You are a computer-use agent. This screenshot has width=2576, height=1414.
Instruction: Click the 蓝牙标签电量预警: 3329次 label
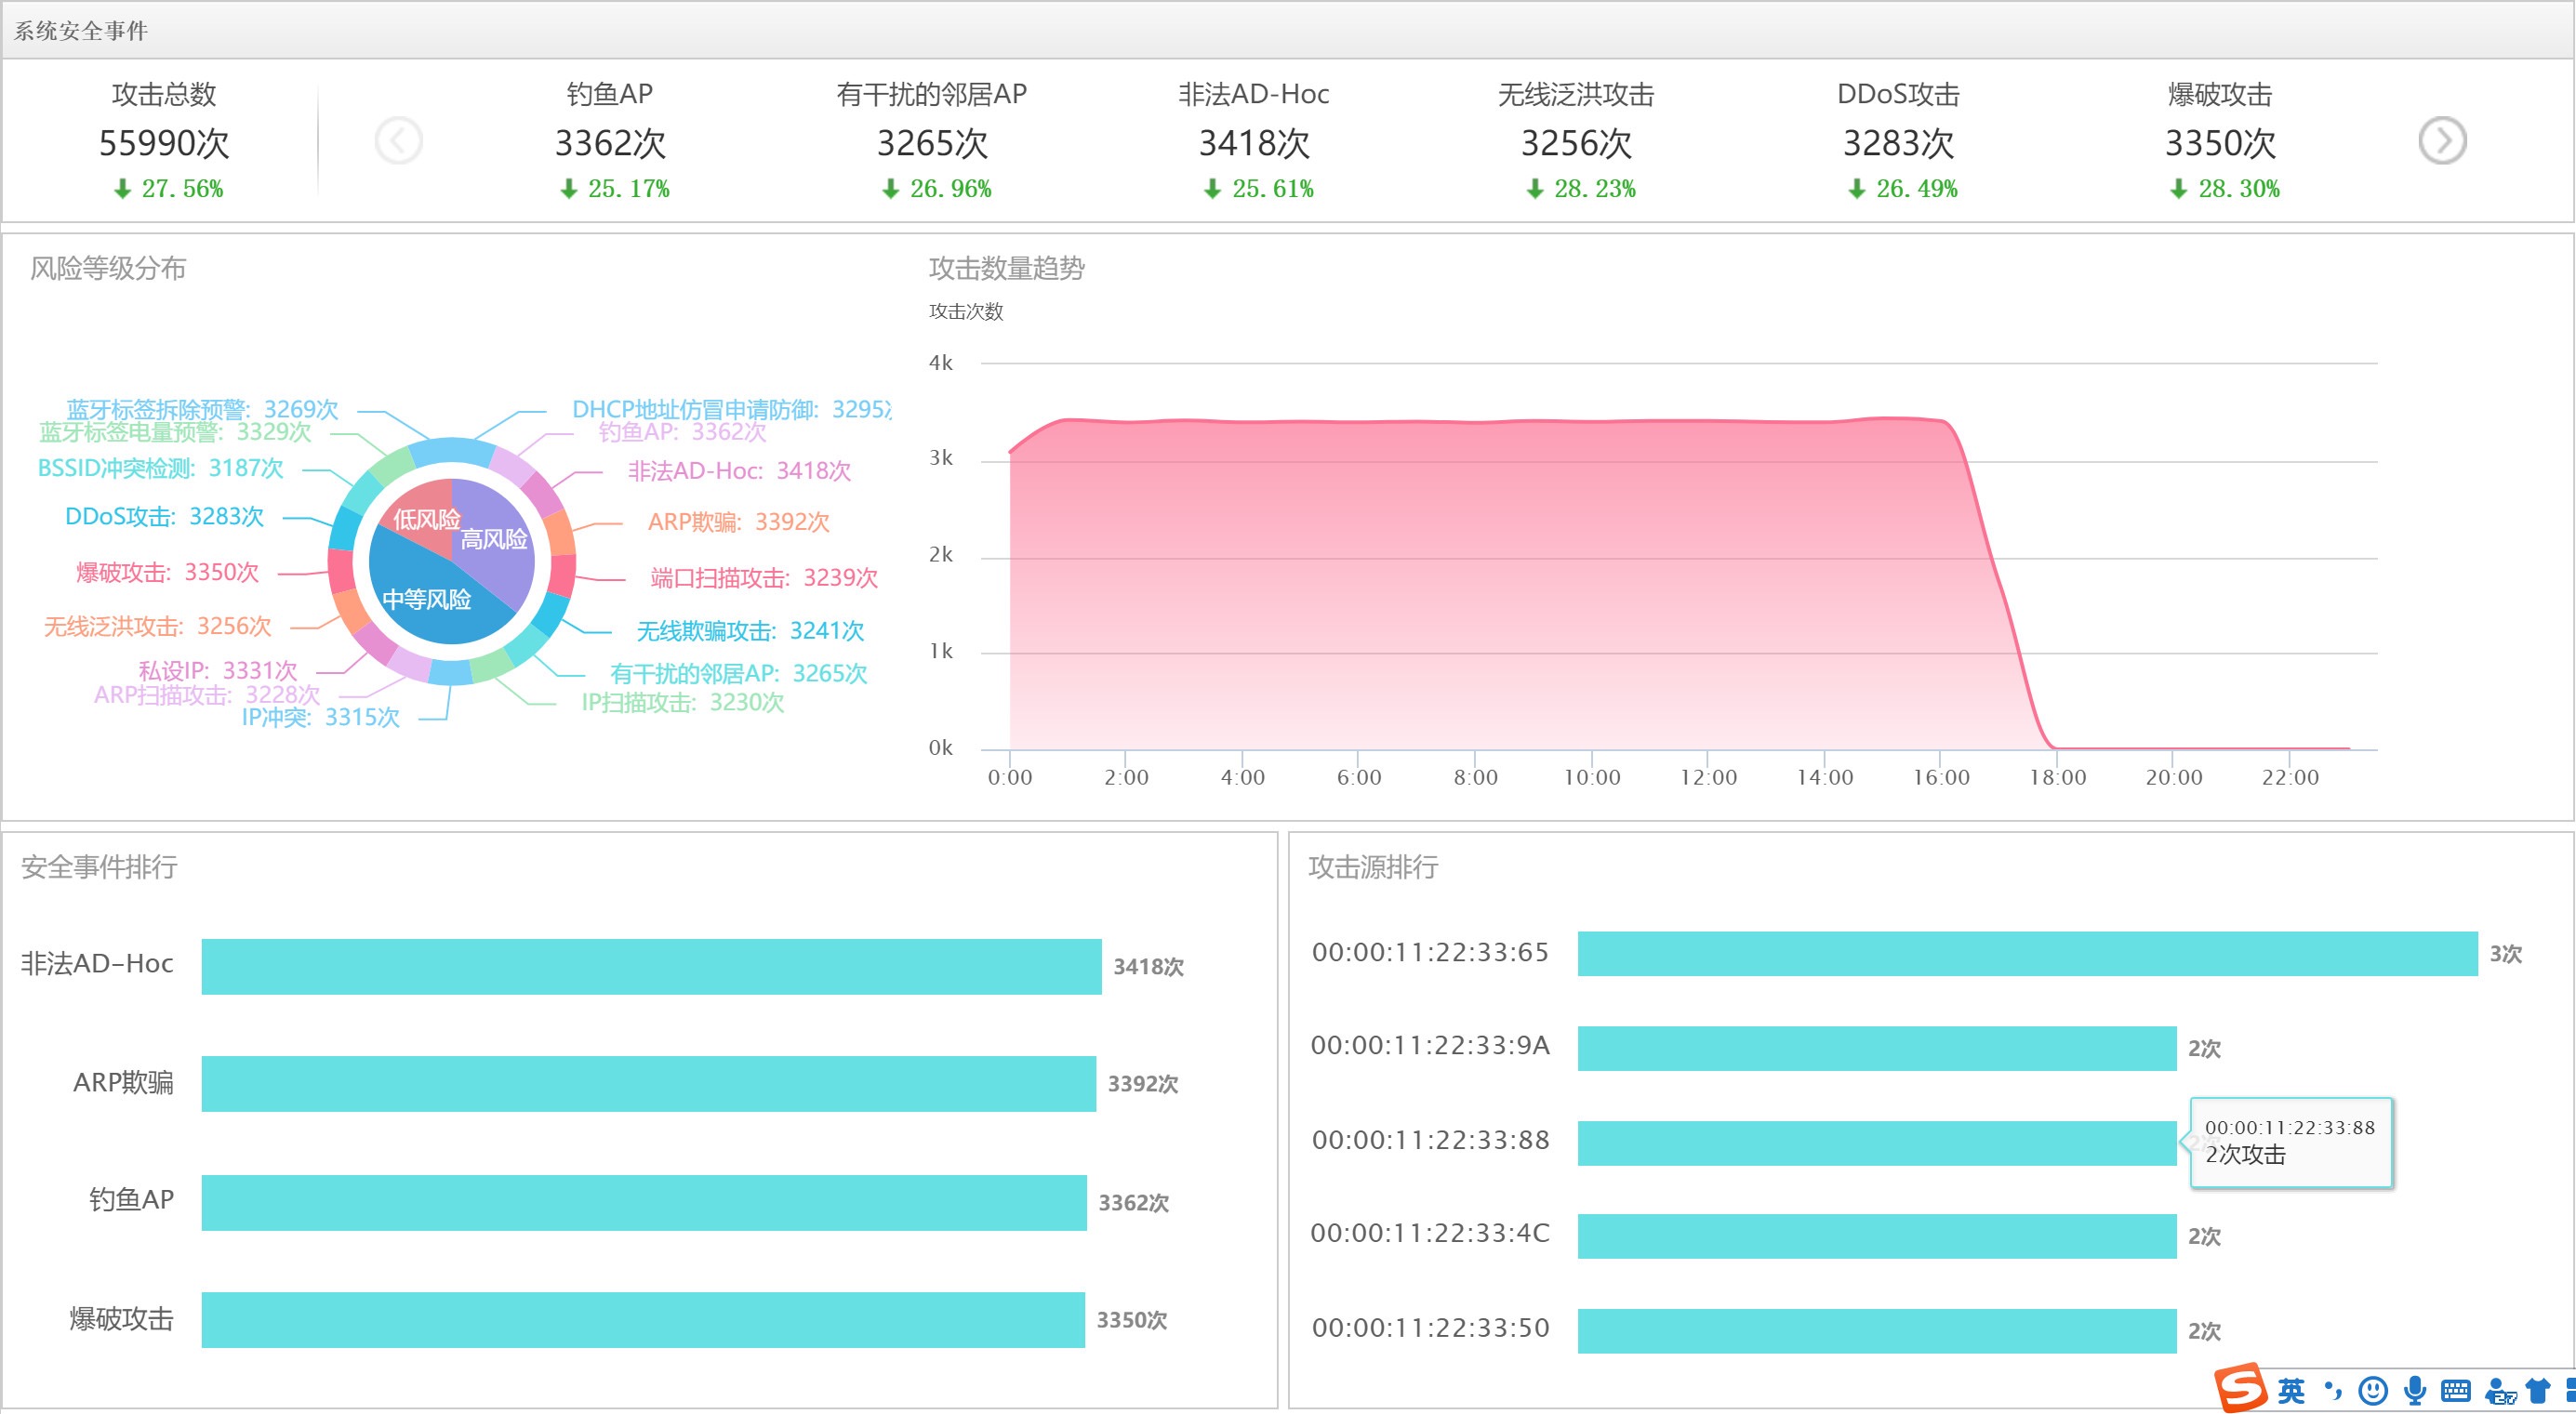175,431
